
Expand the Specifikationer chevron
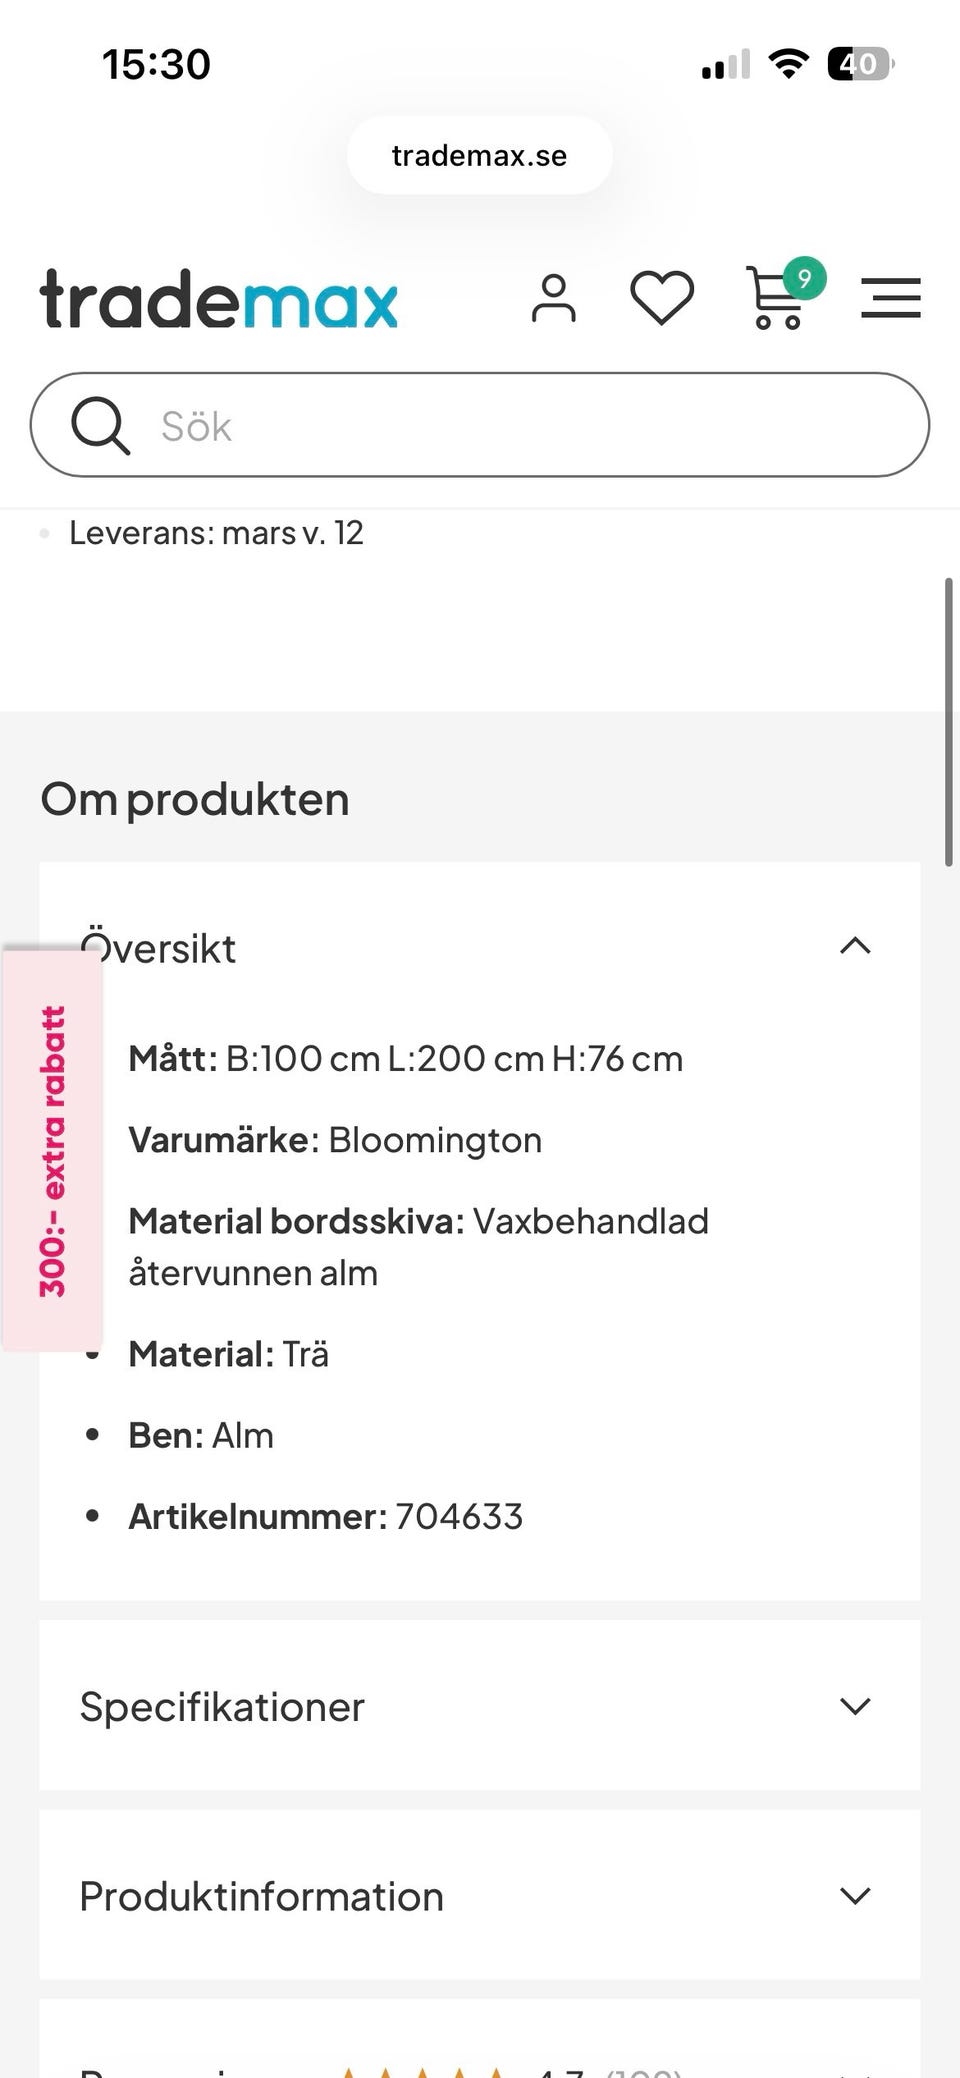(855, 1706)
